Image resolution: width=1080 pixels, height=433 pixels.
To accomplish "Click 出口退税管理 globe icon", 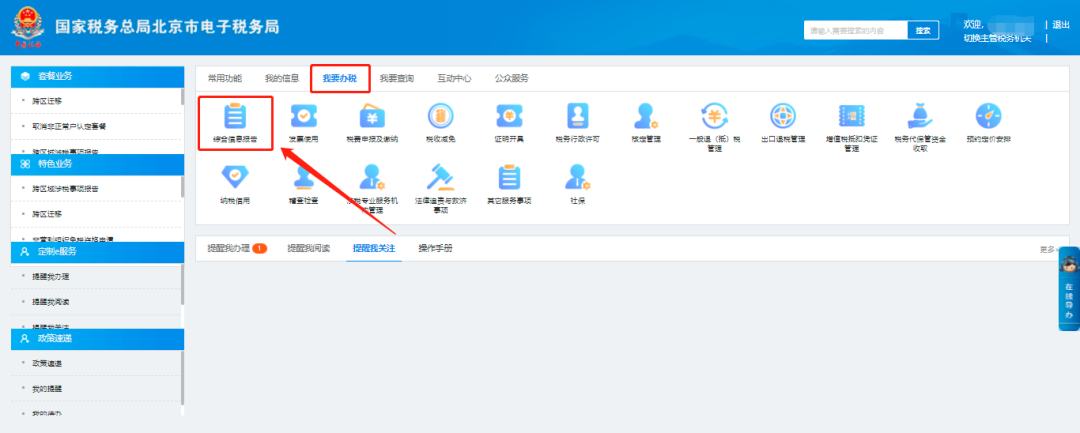I will (x=783, y=116).
